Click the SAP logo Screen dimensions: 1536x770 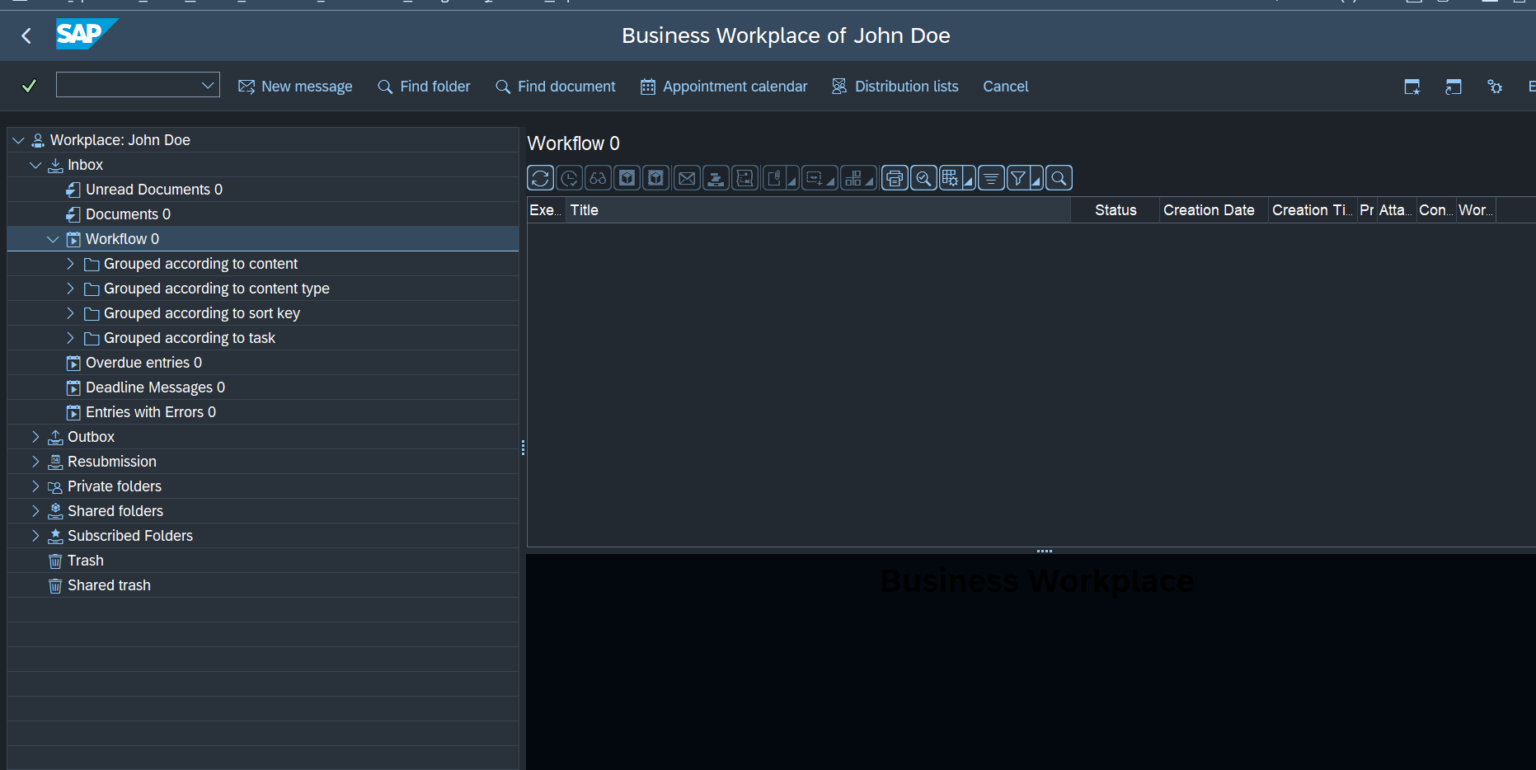pyautogui.click(x=86, y=35)
